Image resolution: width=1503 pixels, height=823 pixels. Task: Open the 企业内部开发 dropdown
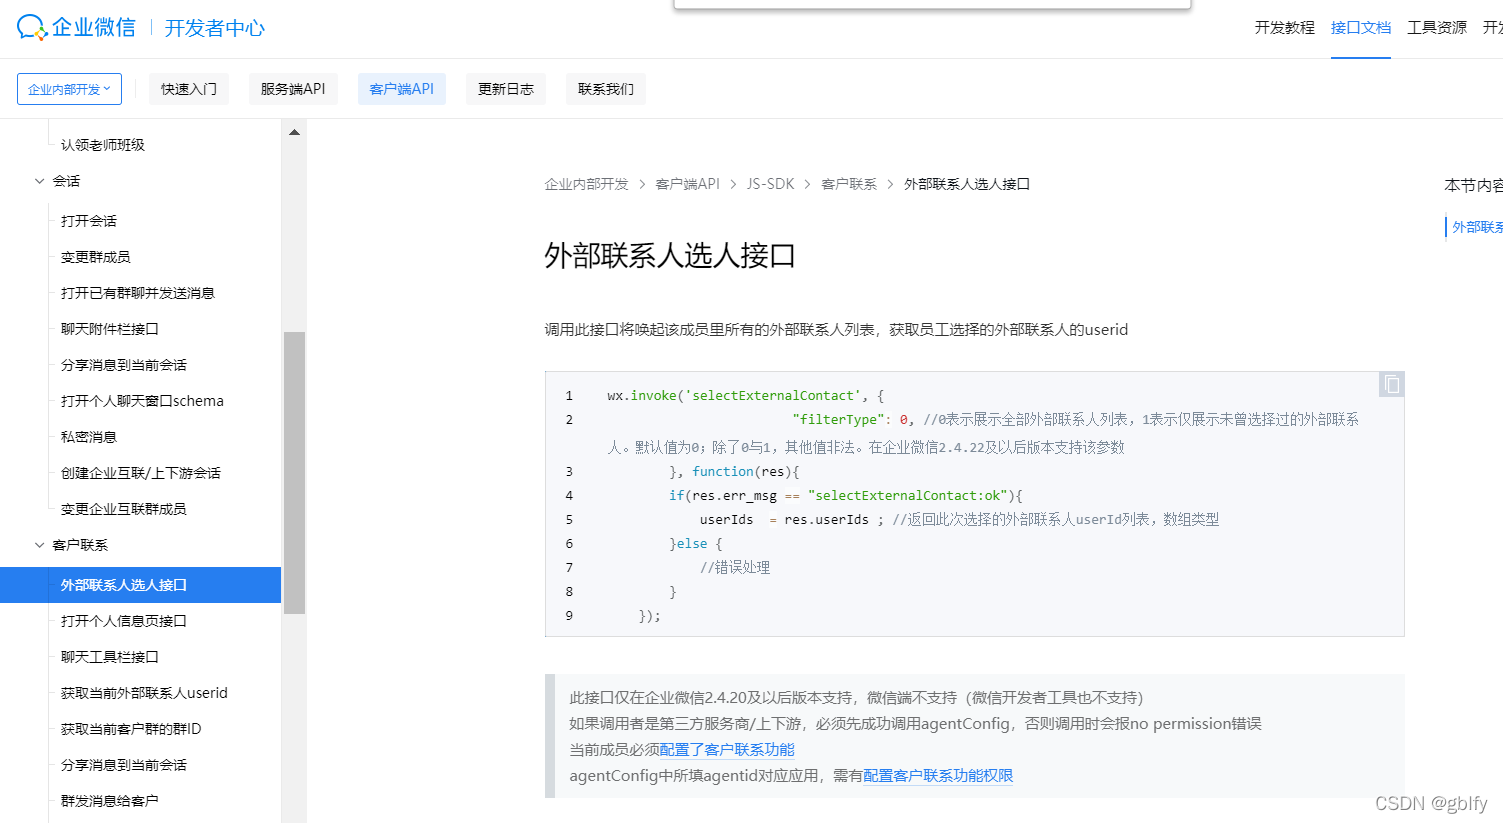point(69,88)
